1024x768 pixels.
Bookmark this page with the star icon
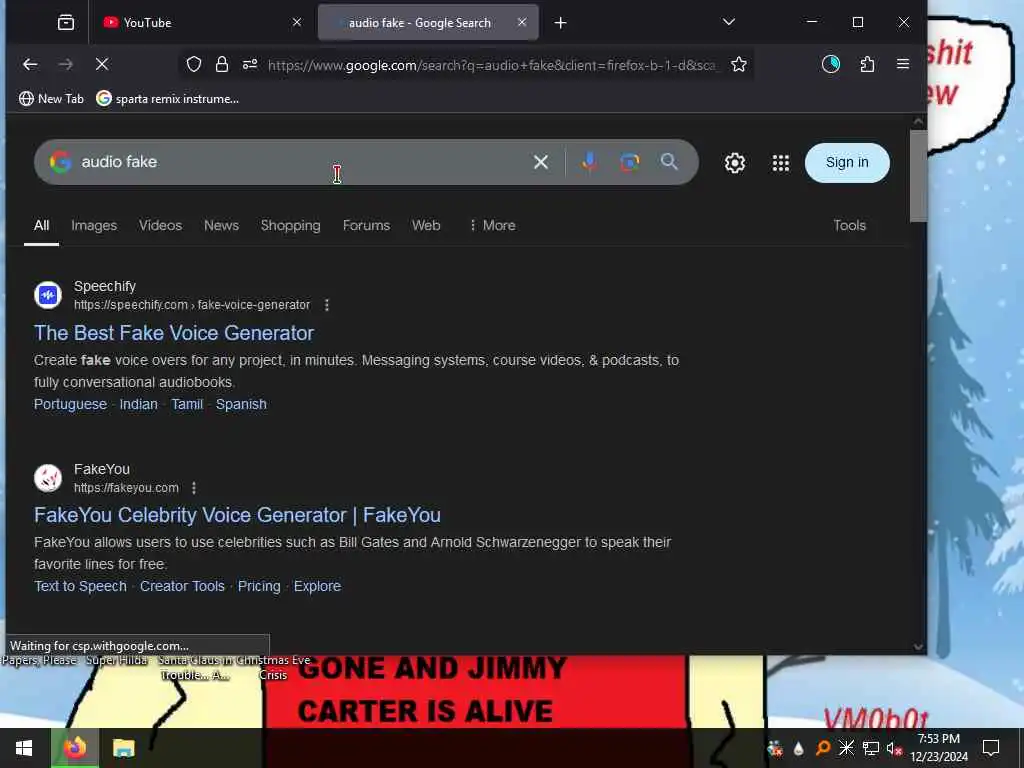pyautogui.click(x=739, y=64)
